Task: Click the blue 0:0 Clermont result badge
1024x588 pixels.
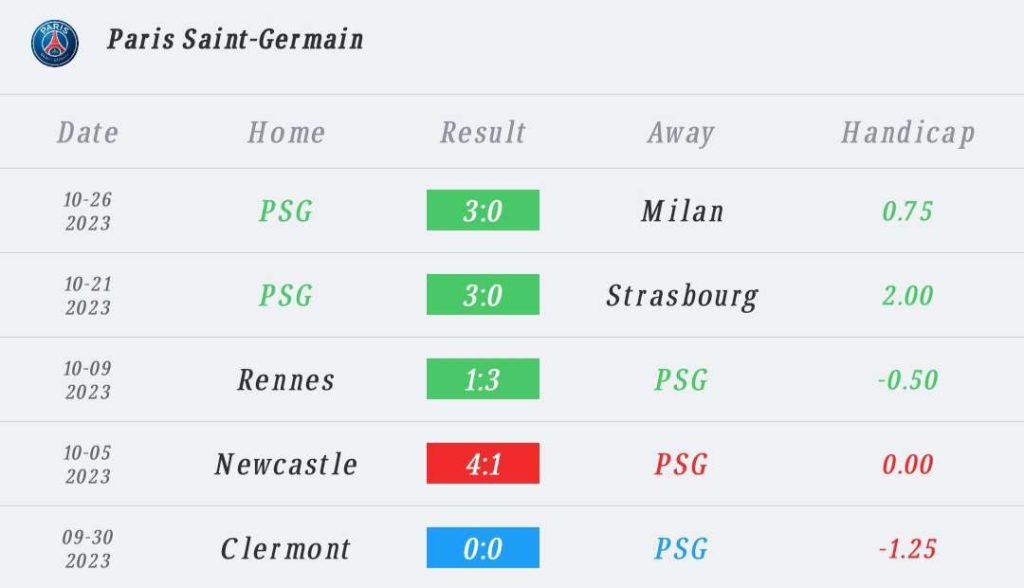Action: pyautogui.click(x=483, y=548)
